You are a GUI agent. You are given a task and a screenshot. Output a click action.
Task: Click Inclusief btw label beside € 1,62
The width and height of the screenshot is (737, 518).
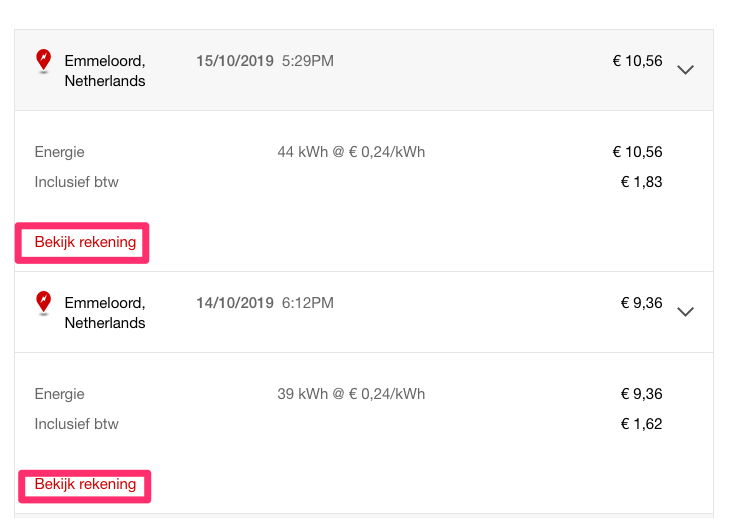76,424
